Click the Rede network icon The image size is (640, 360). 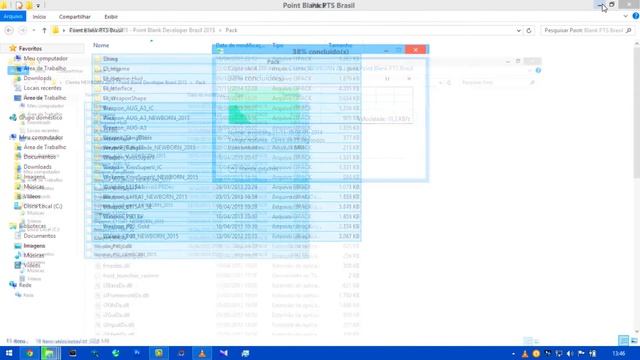click(13, 284)
